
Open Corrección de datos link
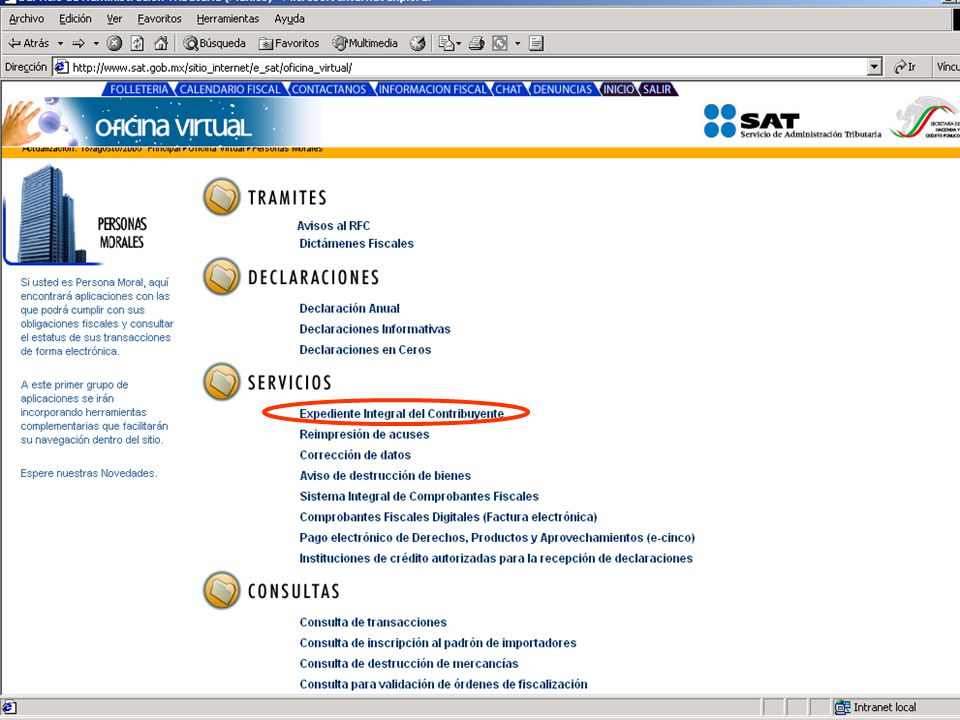tap(355, 456)
